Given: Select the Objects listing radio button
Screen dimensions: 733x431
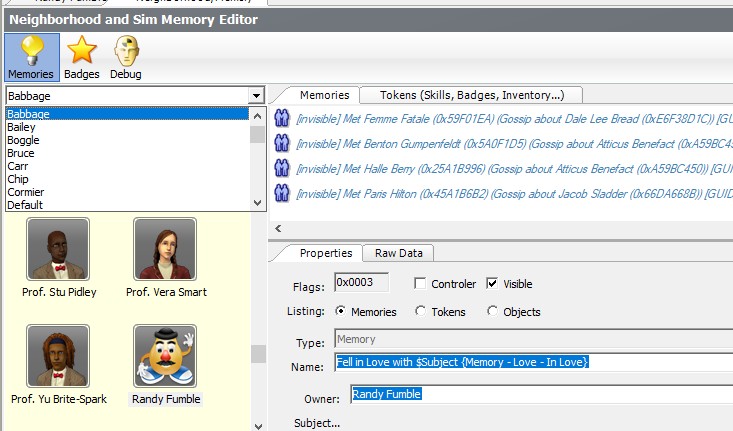Looking at the screenshot, I should click(492, 312).
